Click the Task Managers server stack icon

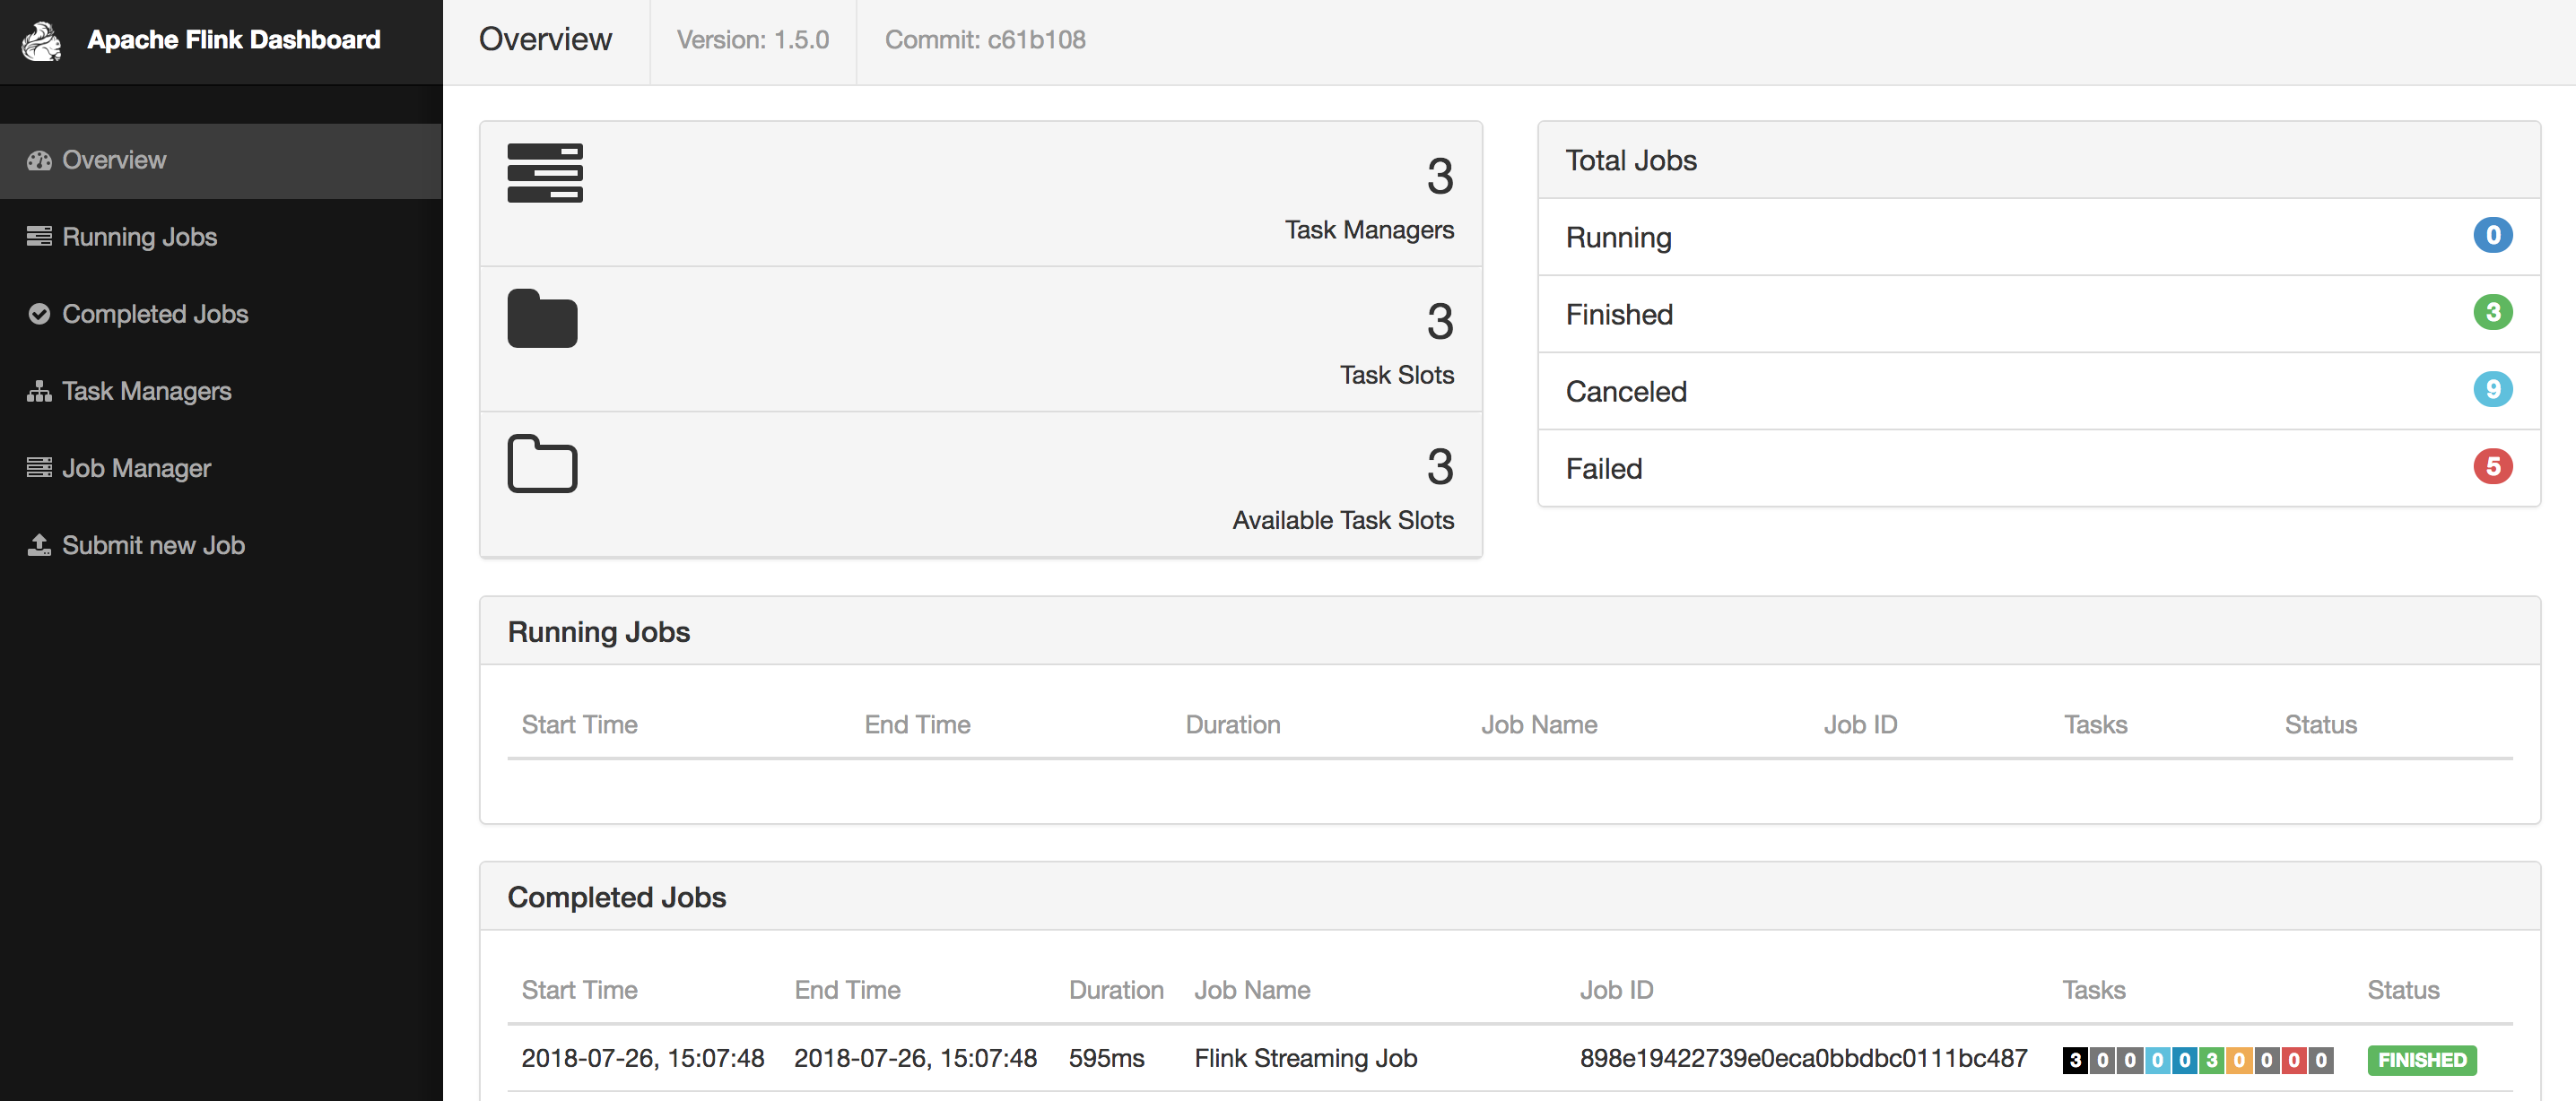point(544,173)
